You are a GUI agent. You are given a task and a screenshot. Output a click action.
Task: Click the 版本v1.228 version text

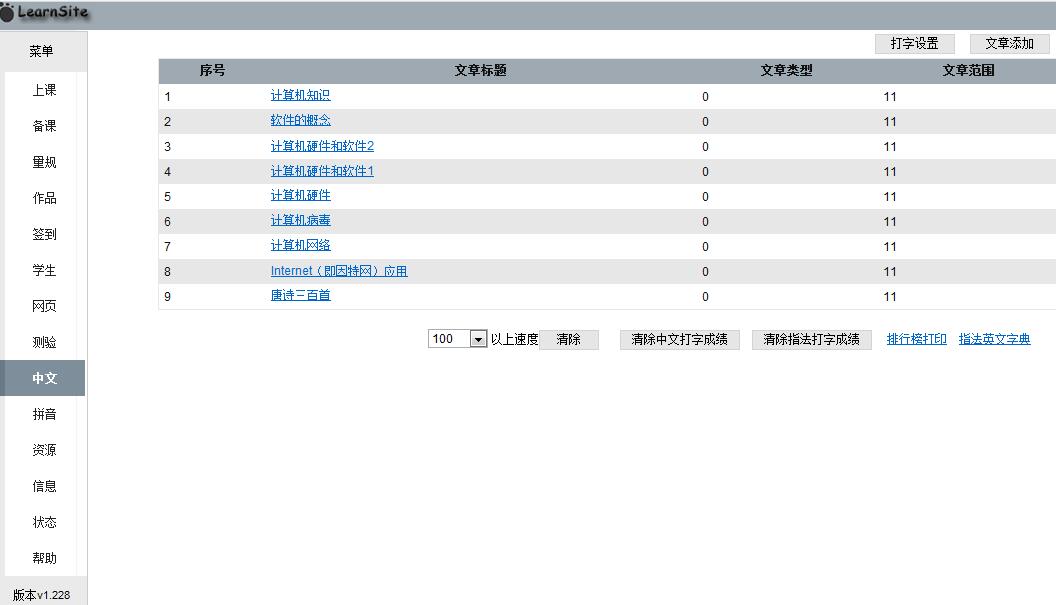[x=42, y=595]
